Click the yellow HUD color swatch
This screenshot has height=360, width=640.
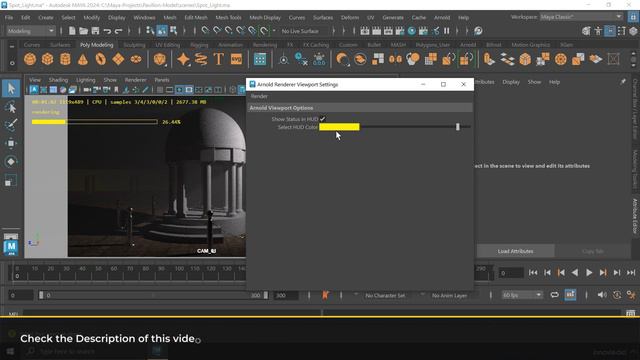pos(339,127)
